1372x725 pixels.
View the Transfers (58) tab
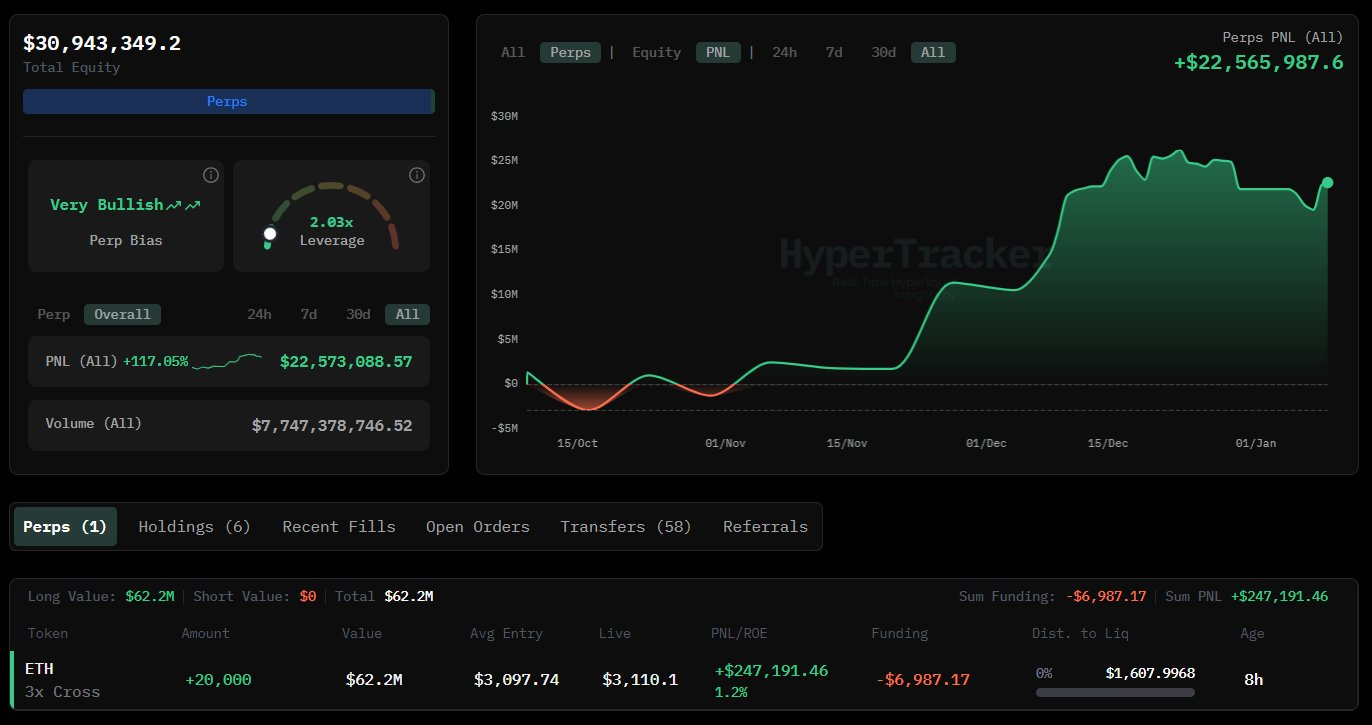coord(625,527)
